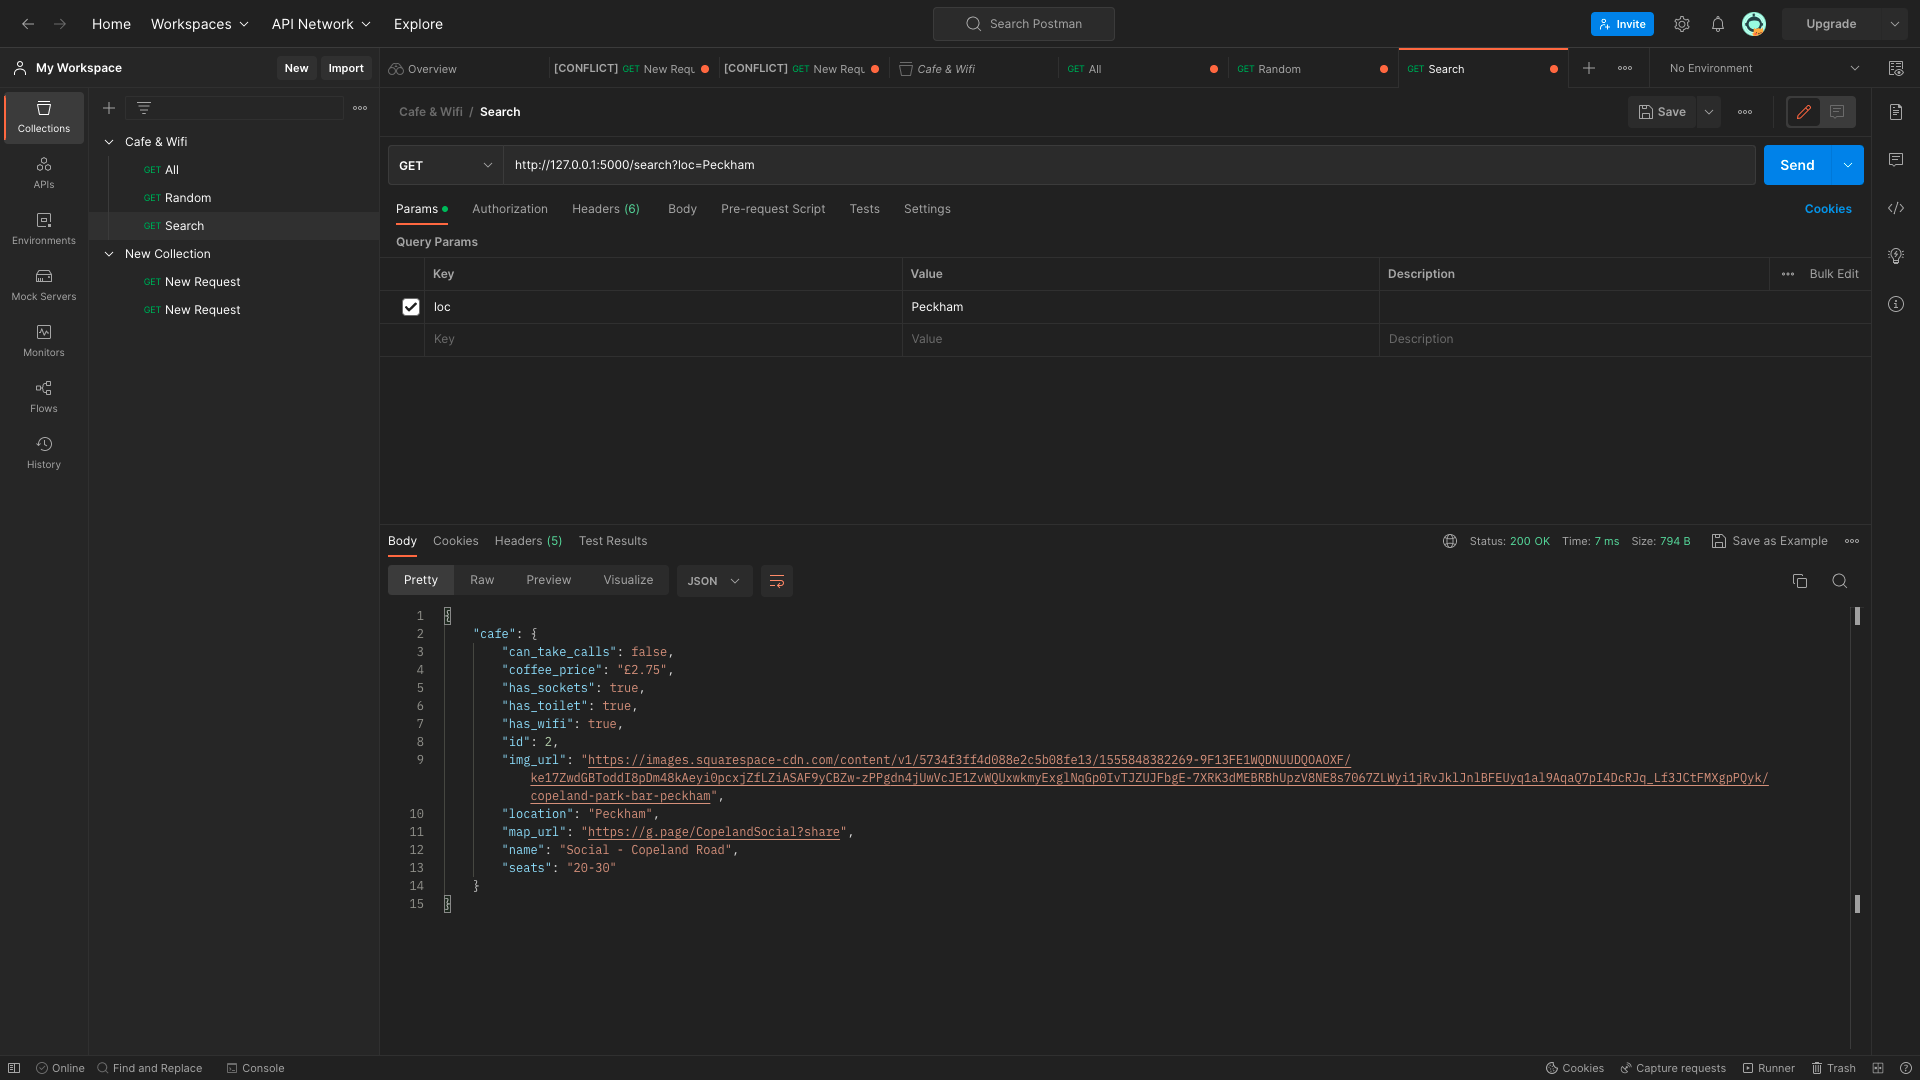Open the Monitors sidebar panel

(43, 341)
